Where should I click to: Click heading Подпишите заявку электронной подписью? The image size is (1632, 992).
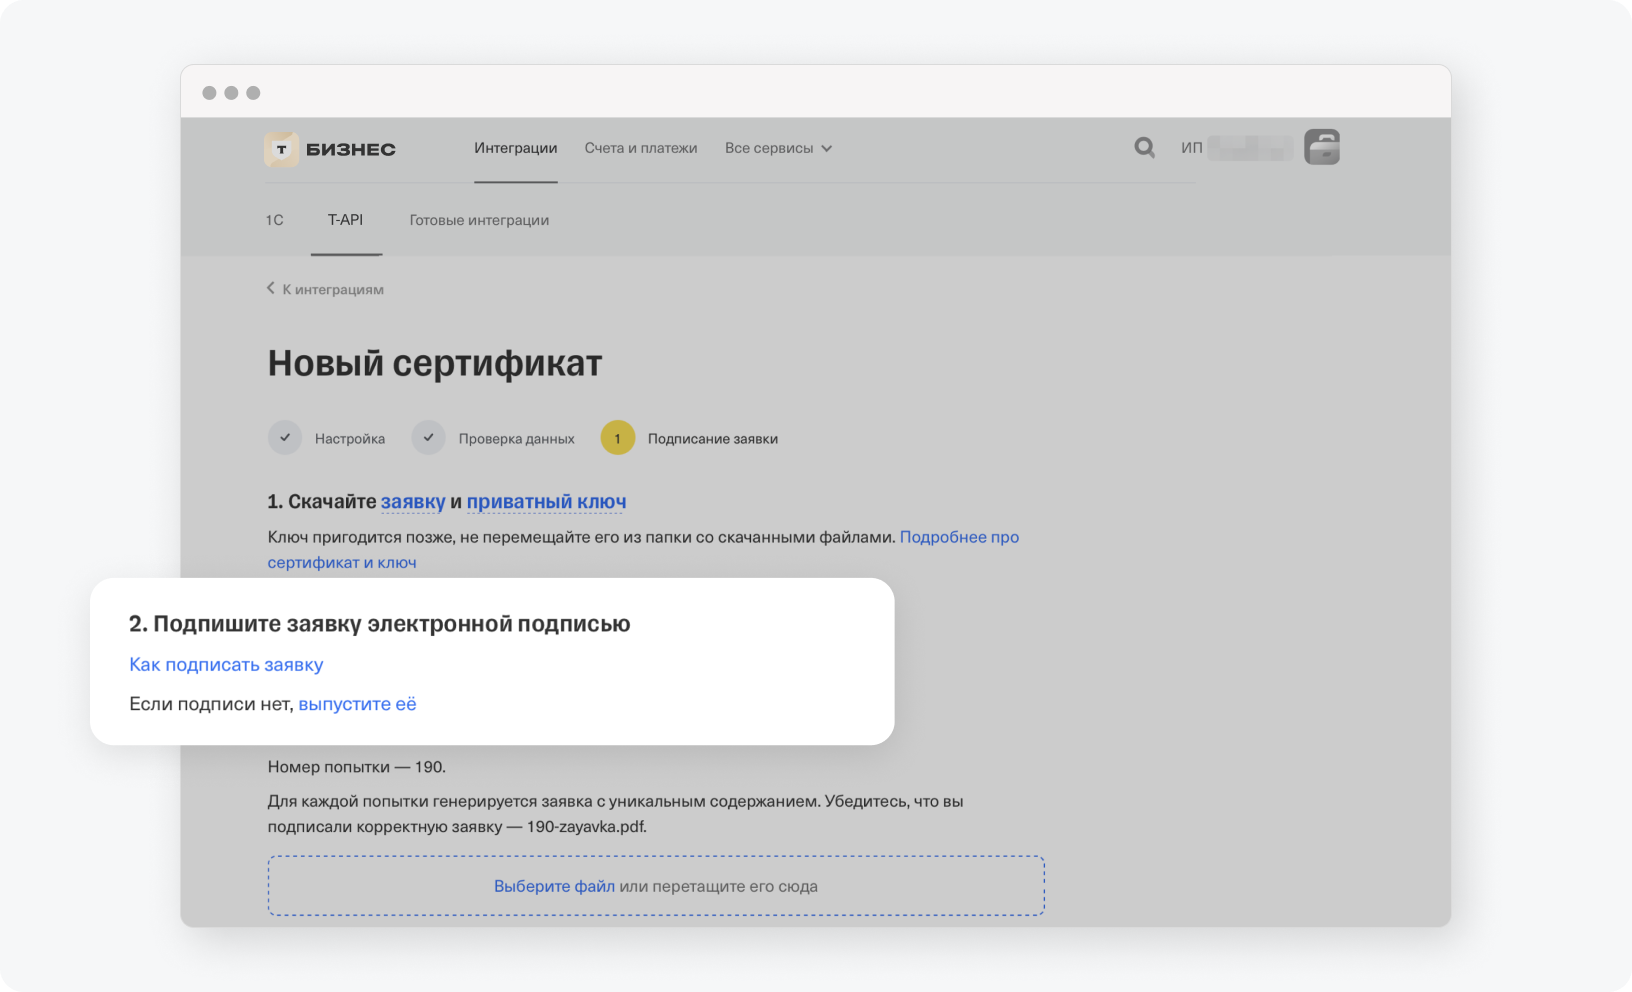[380, 624]
